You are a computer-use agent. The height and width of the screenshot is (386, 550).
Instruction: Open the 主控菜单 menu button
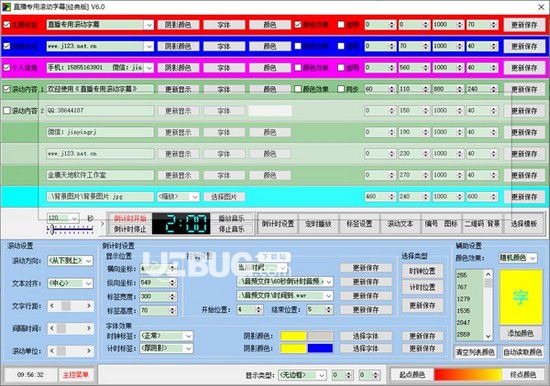76,375
